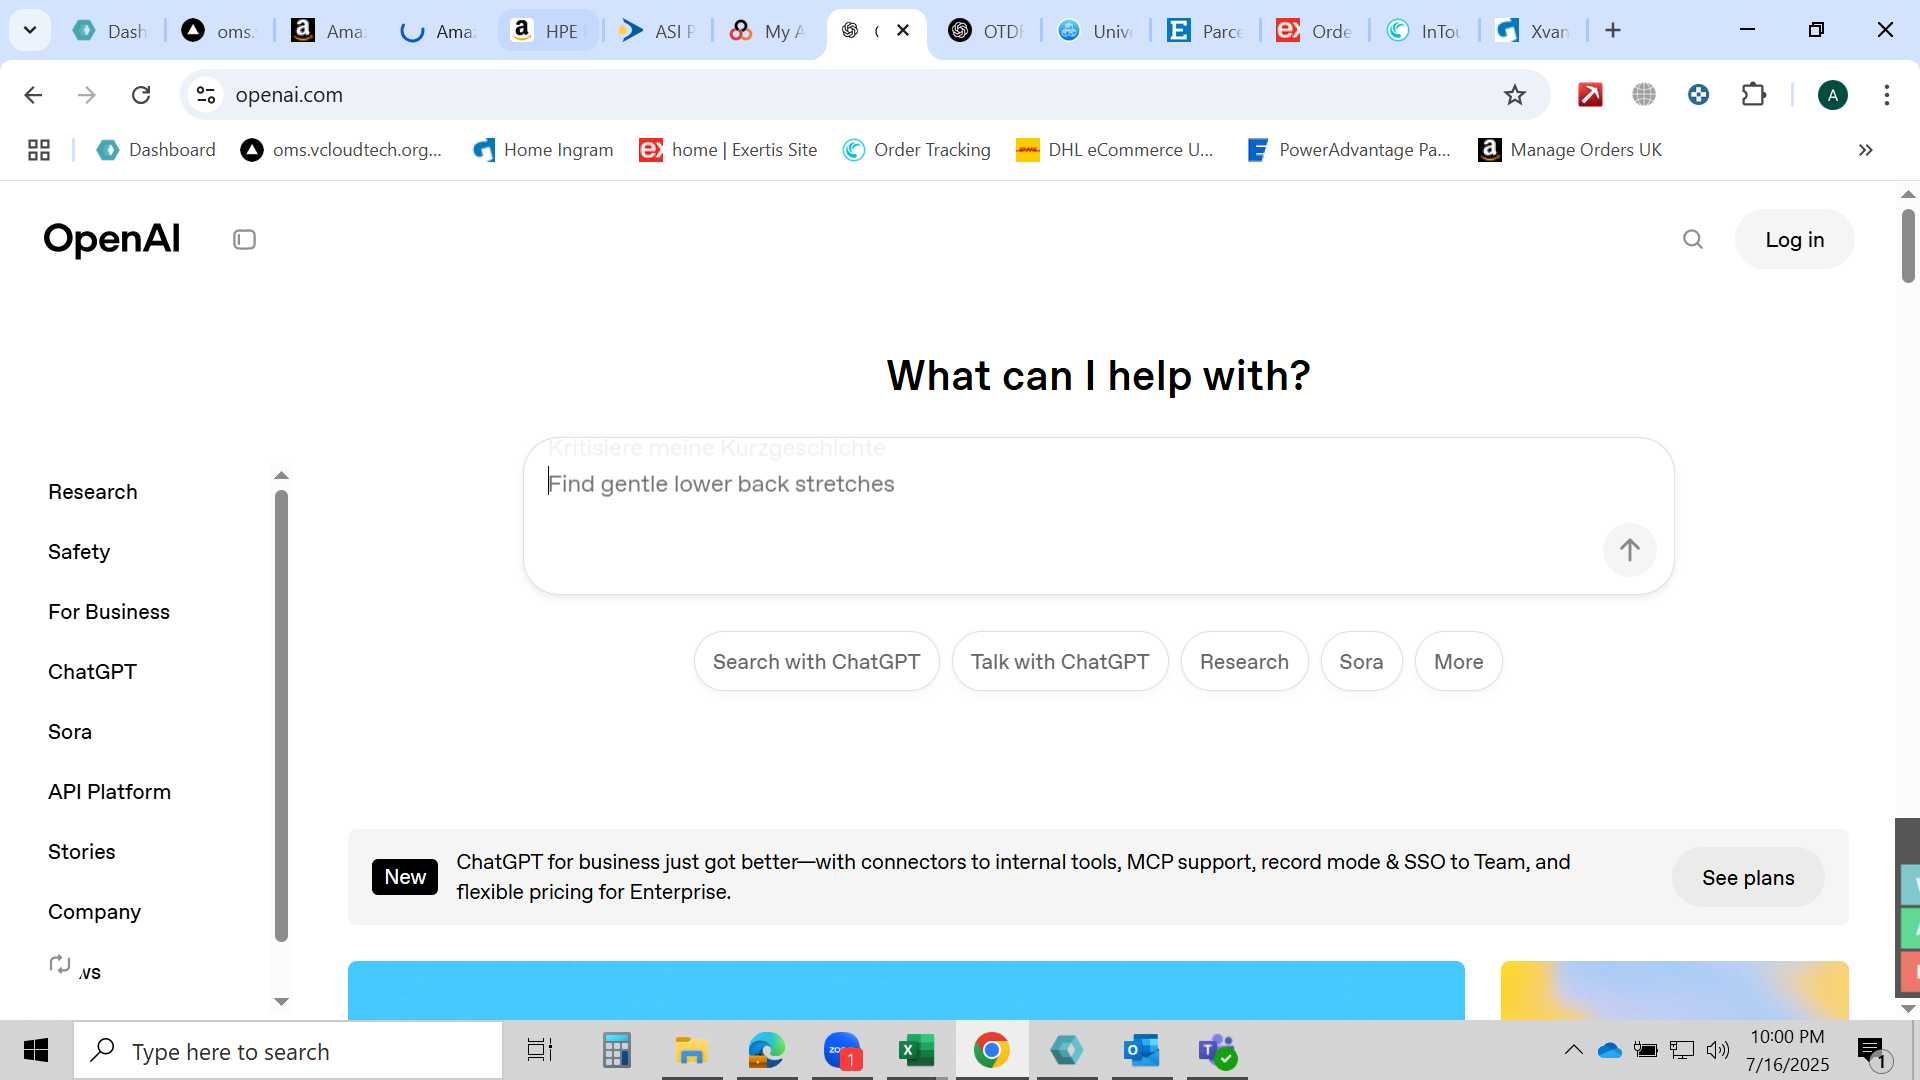The image size is (1920, 1080).
Task: Click the browser forward arrow
Action: pyautogui.click(x=87, y=95)
